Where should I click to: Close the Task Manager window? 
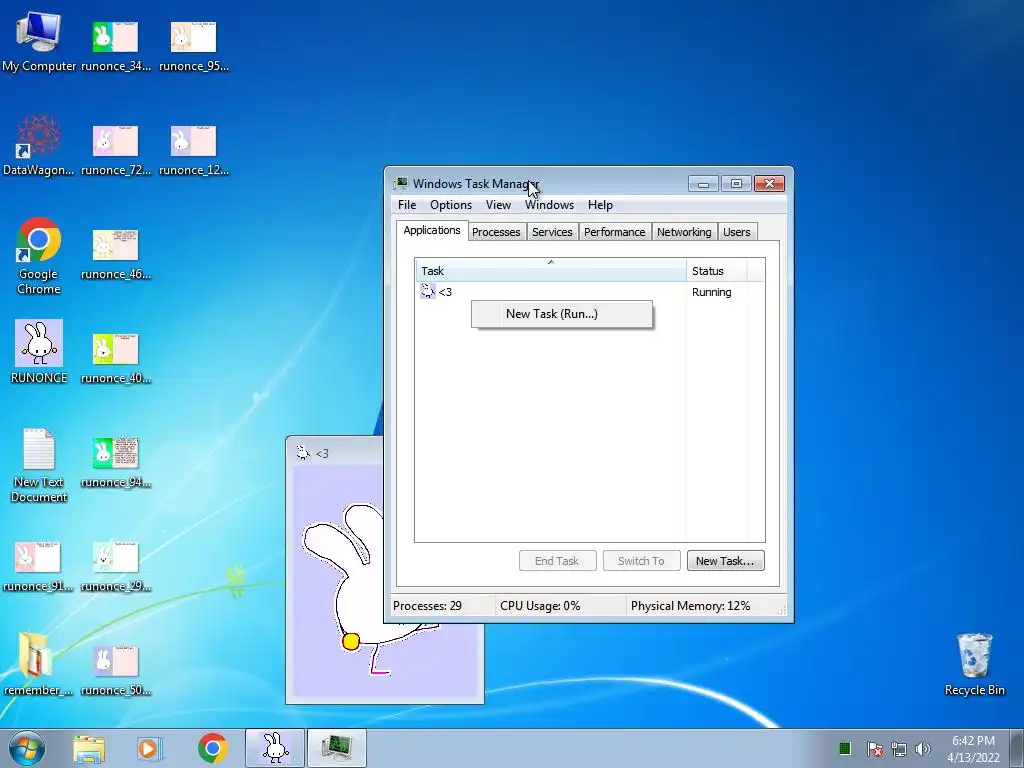pyautogui.click(x=769, y=184)
